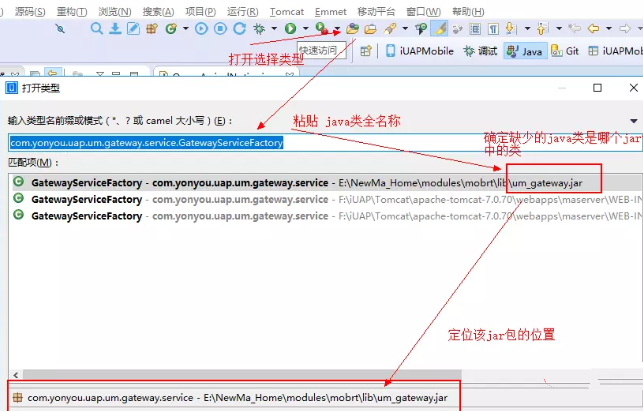
Task: Switch to the 调试 debug perspective
Action: click(480, 51)
